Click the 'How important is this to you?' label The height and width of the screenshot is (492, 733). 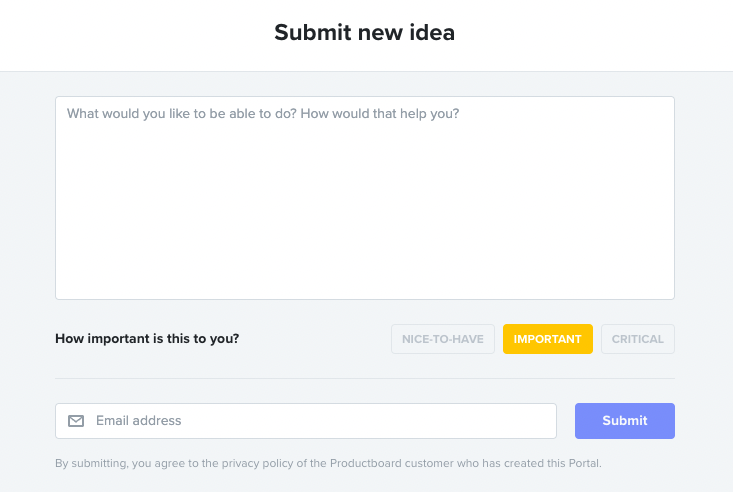(147, 339)
